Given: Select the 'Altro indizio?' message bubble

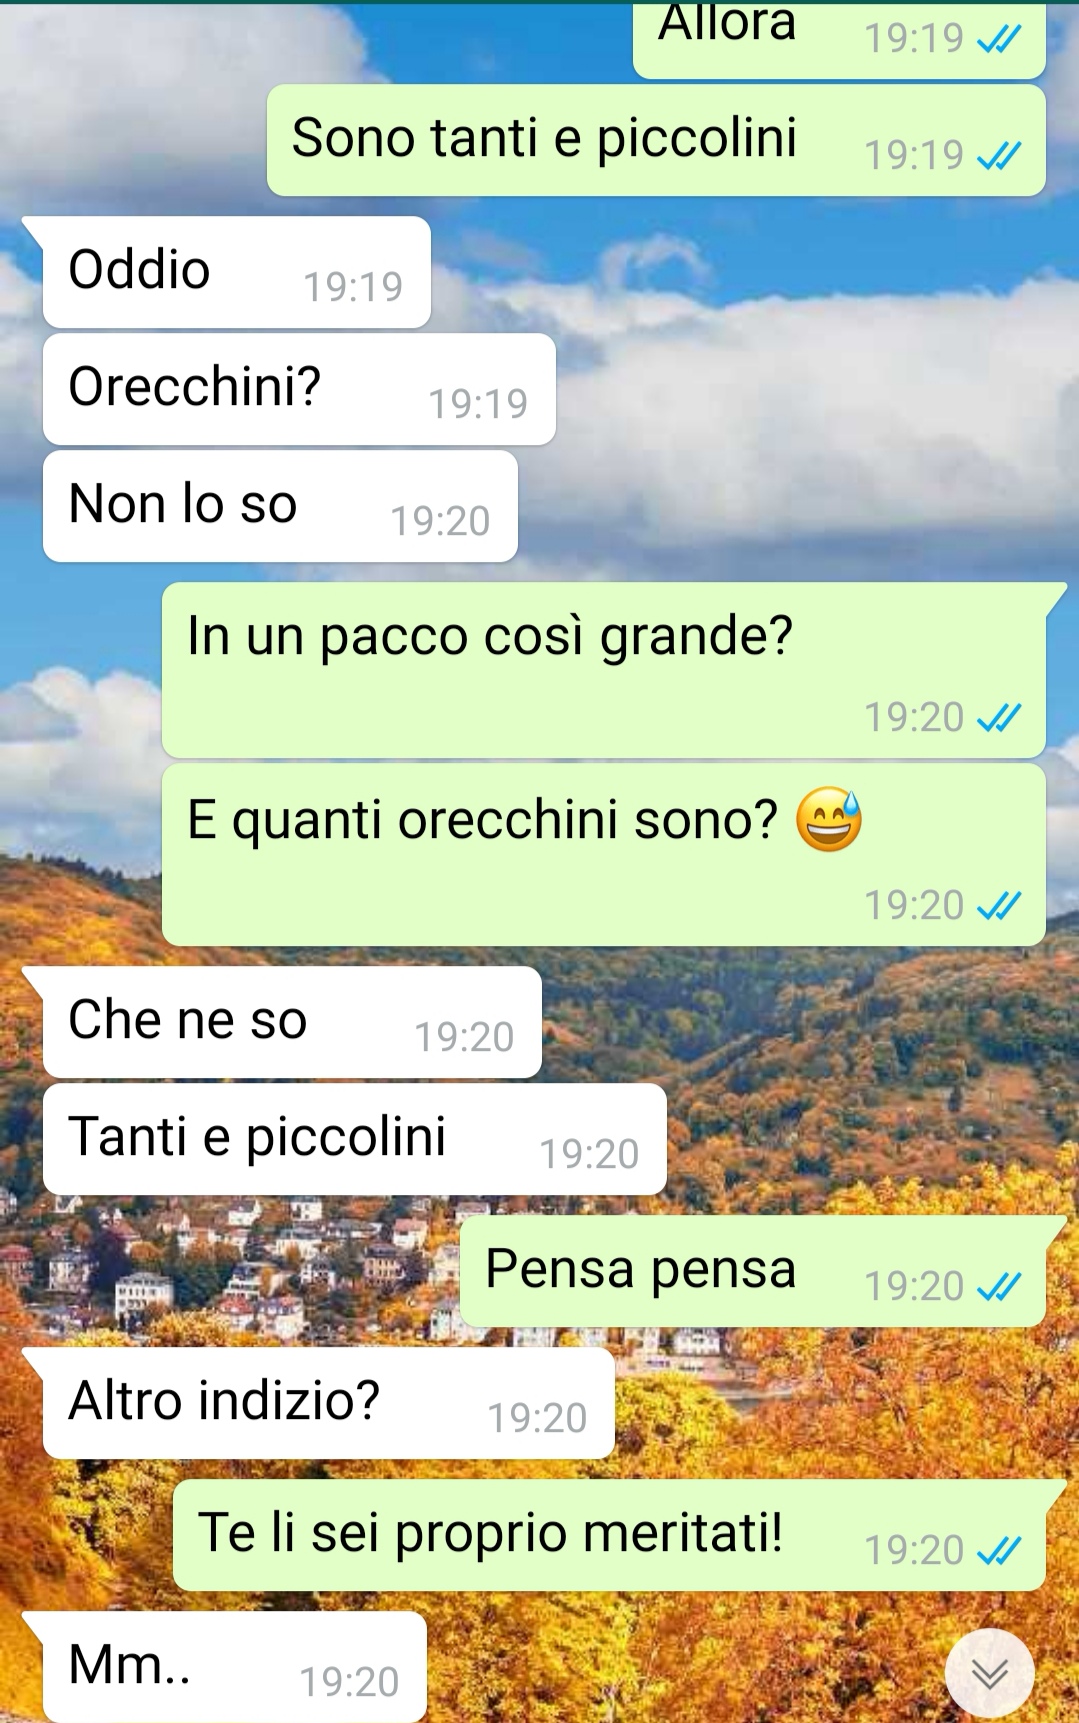Looking at the screenshot, I should pyautogui.click(x=328, y=1403).
